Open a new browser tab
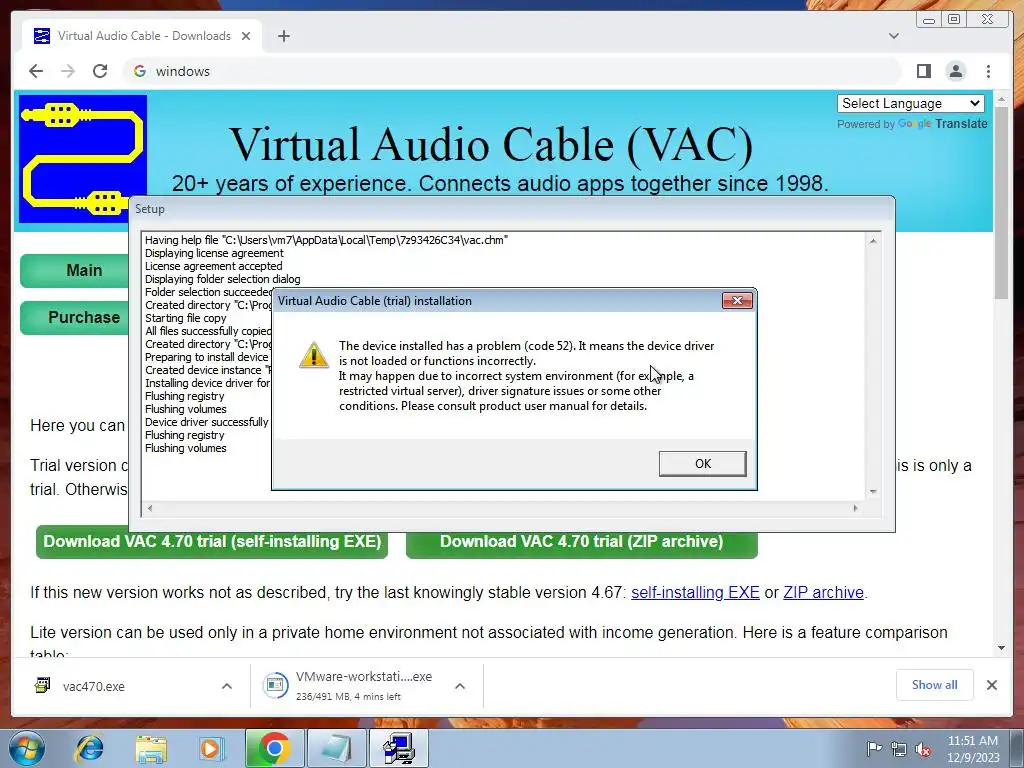This screenshot has height=768, width=1024. tap(283, 36)
